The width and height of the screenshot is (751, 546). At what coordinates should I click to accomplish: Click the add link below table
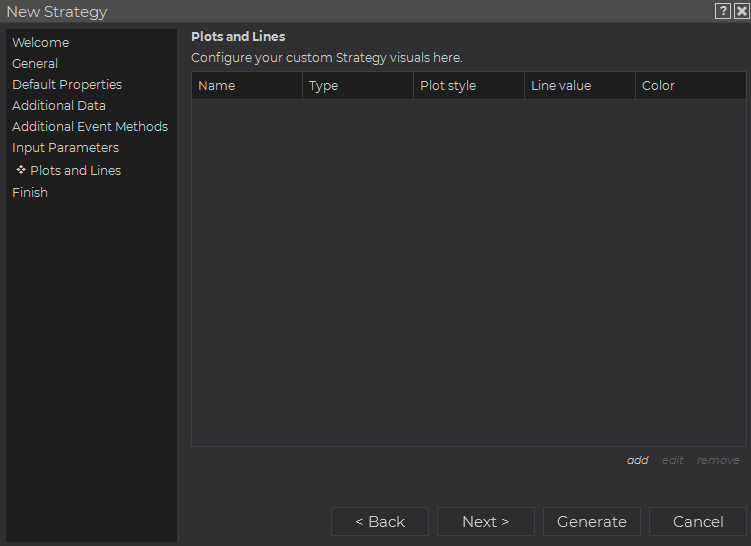(637, 460)
